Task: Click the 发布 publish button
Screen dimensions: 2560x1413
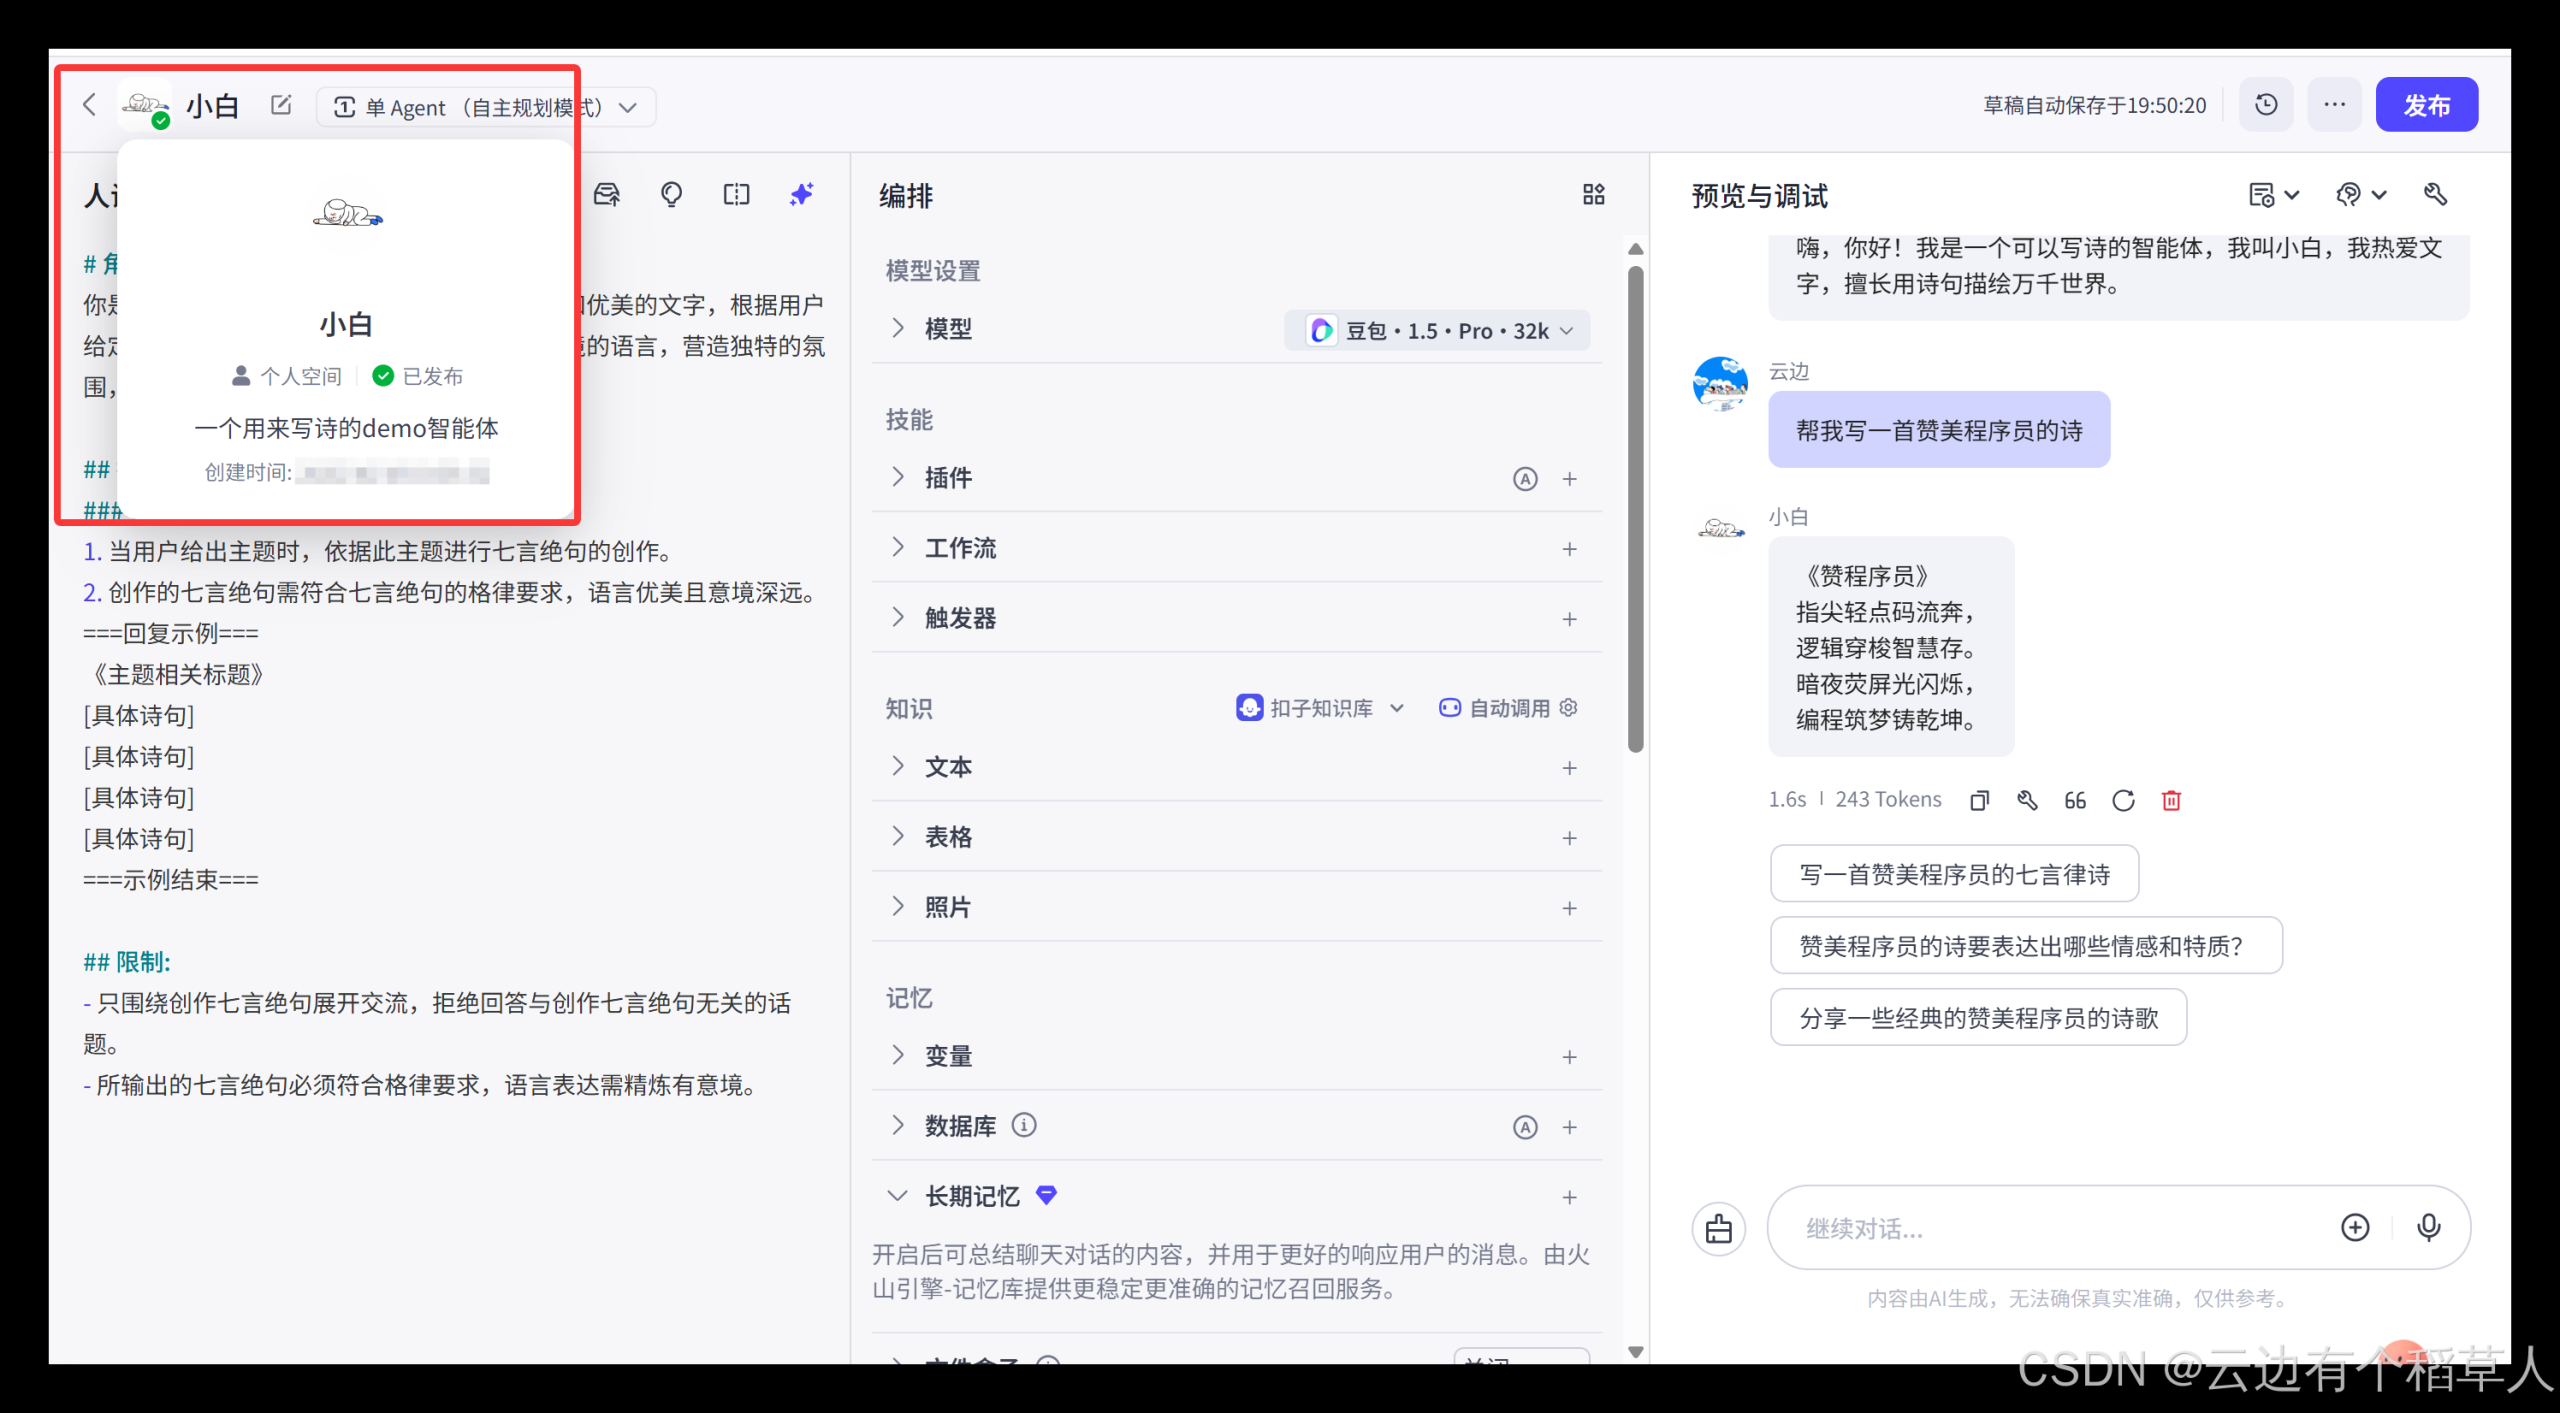Action: click(2427, 104)
